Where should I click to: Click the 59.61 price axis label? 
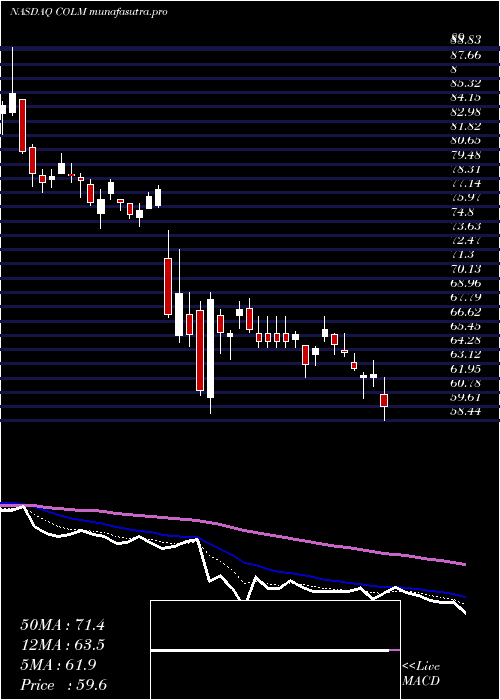(x=466, y=398)
